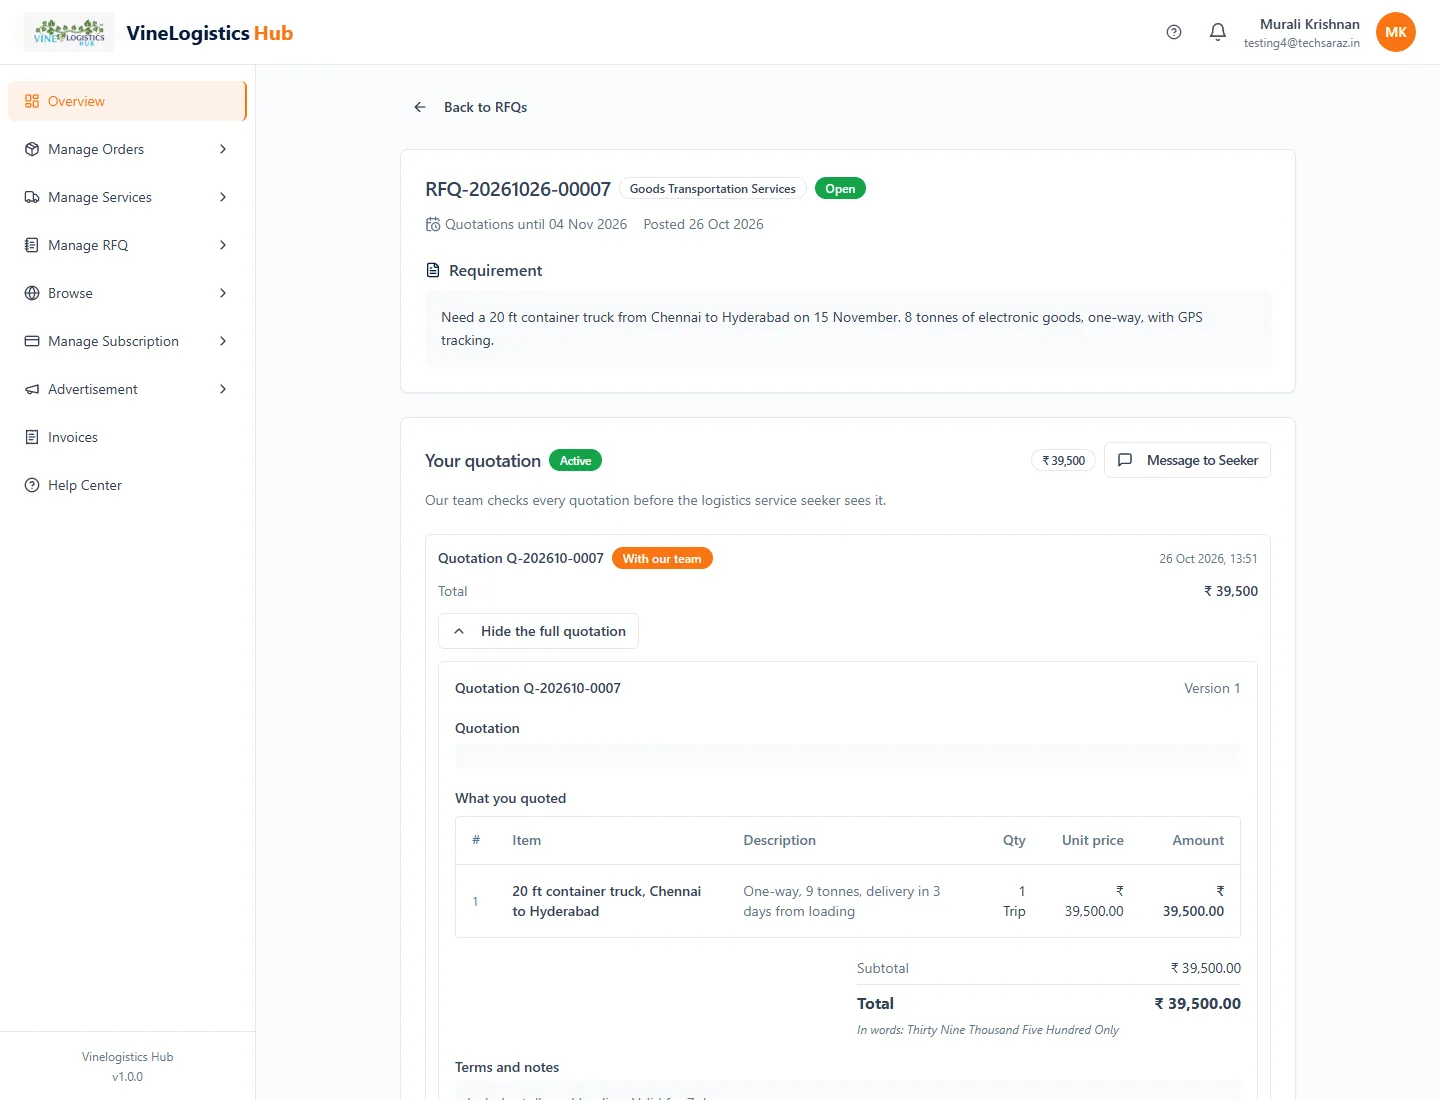Click the Goods Transportation Services tag
1440x1100 pixels.
[712, 189]
